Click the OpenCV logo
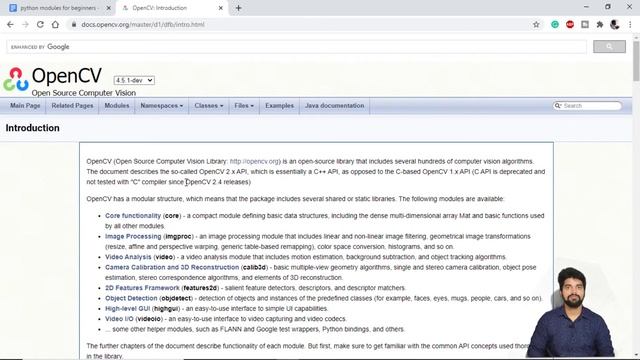The width and height of the screenshot is (640, 360). tap(16, 79)
